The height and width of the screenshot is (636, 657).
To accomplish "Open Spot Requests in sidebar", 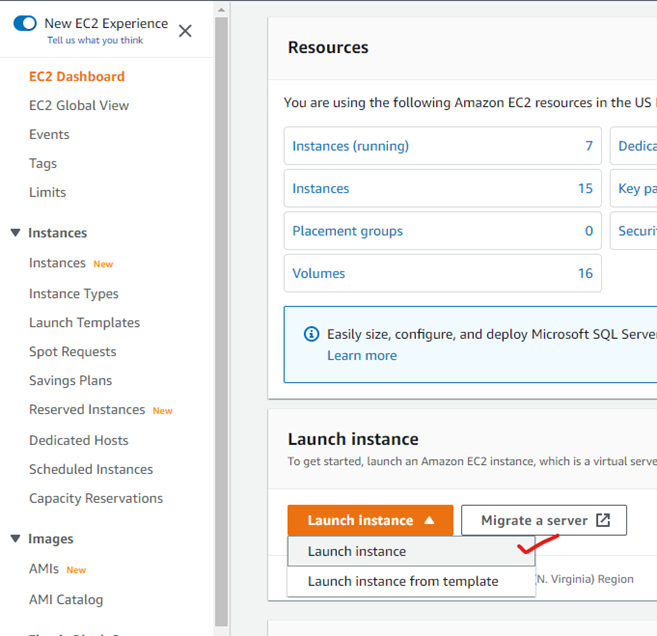I will click(x=72, y=352).
